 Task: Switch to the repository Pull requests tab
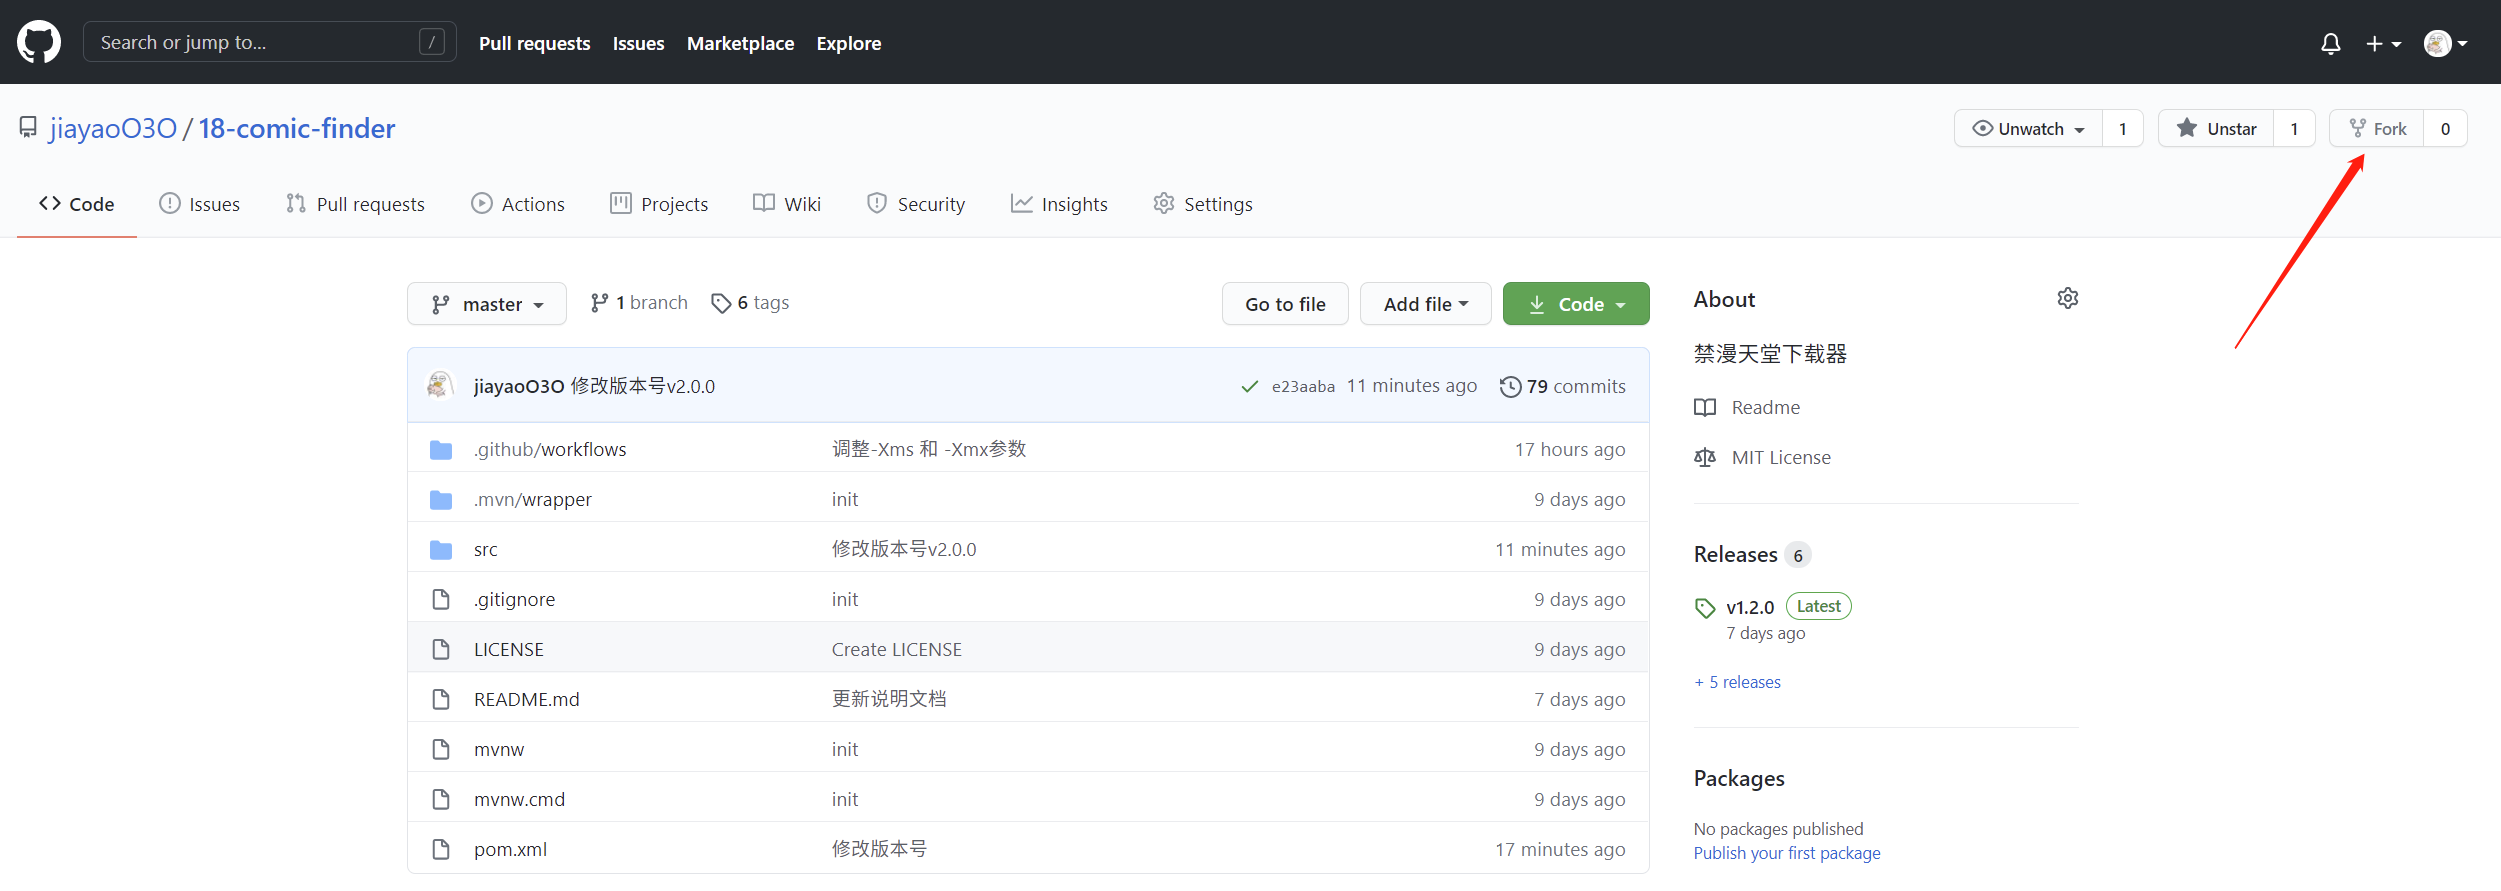coord(355,204)
